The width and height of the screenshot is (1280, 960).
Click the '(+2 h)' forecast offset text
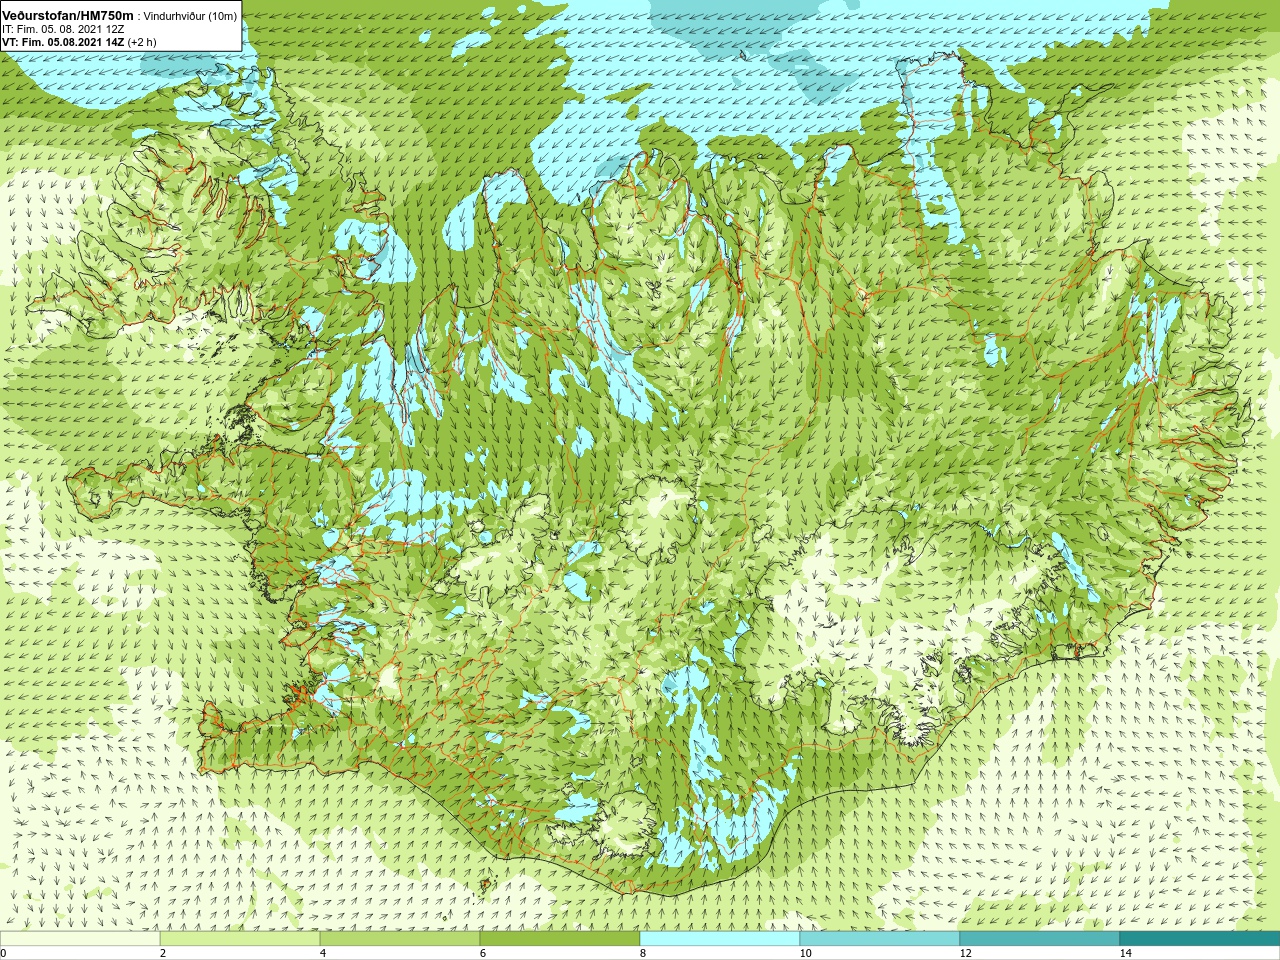tap(143, 43)
